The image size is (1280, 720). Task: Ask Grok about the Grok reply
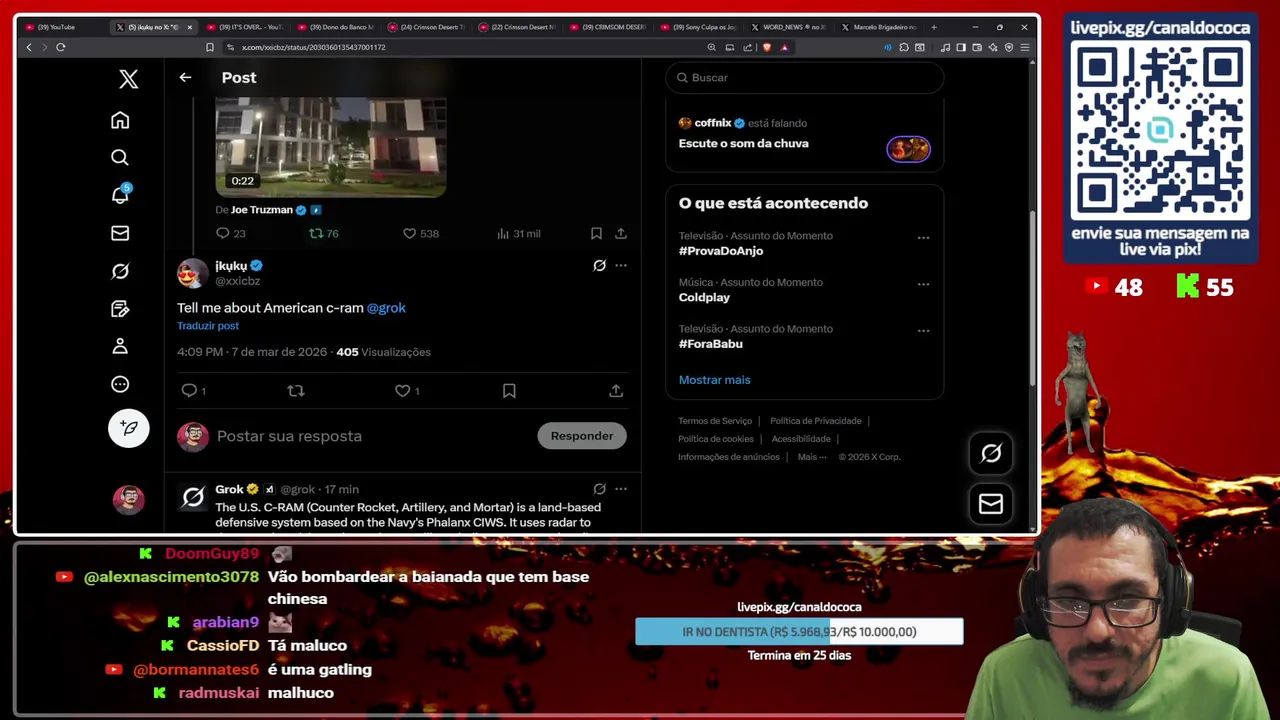click(x=599, y=489)
